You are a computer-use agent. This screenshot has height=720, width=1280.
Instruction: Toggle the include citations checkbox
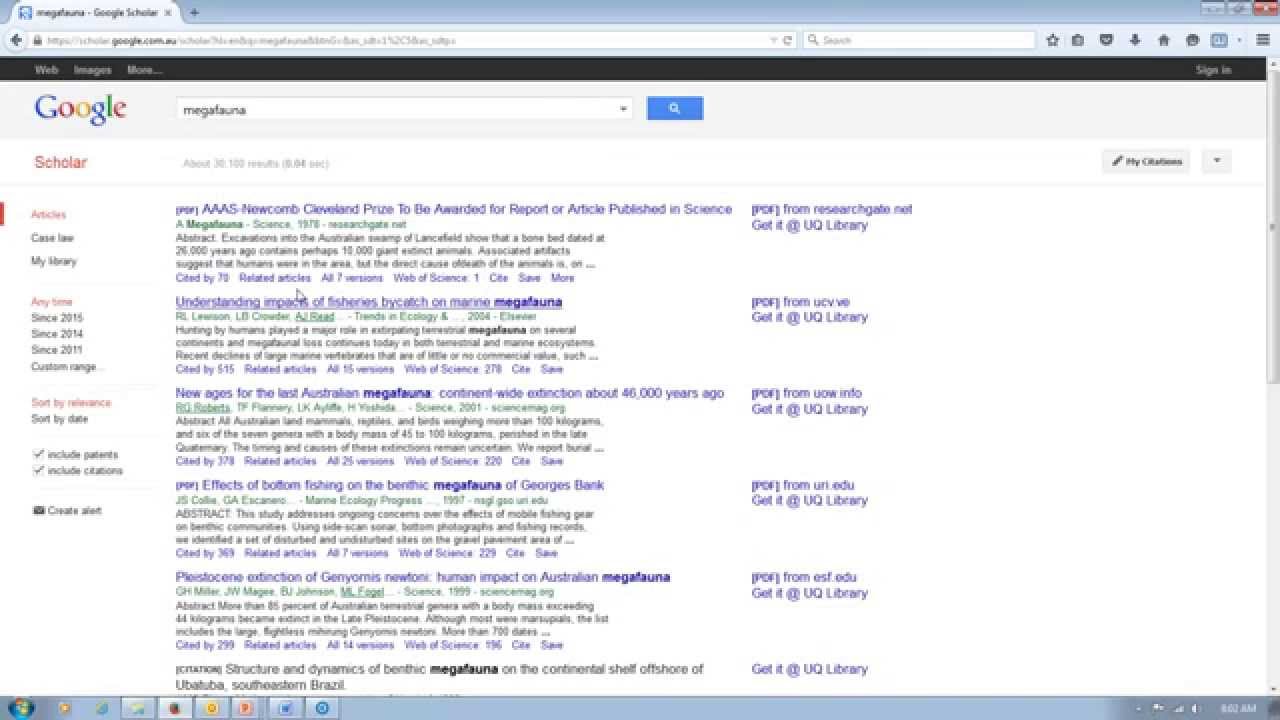point(38,470)
